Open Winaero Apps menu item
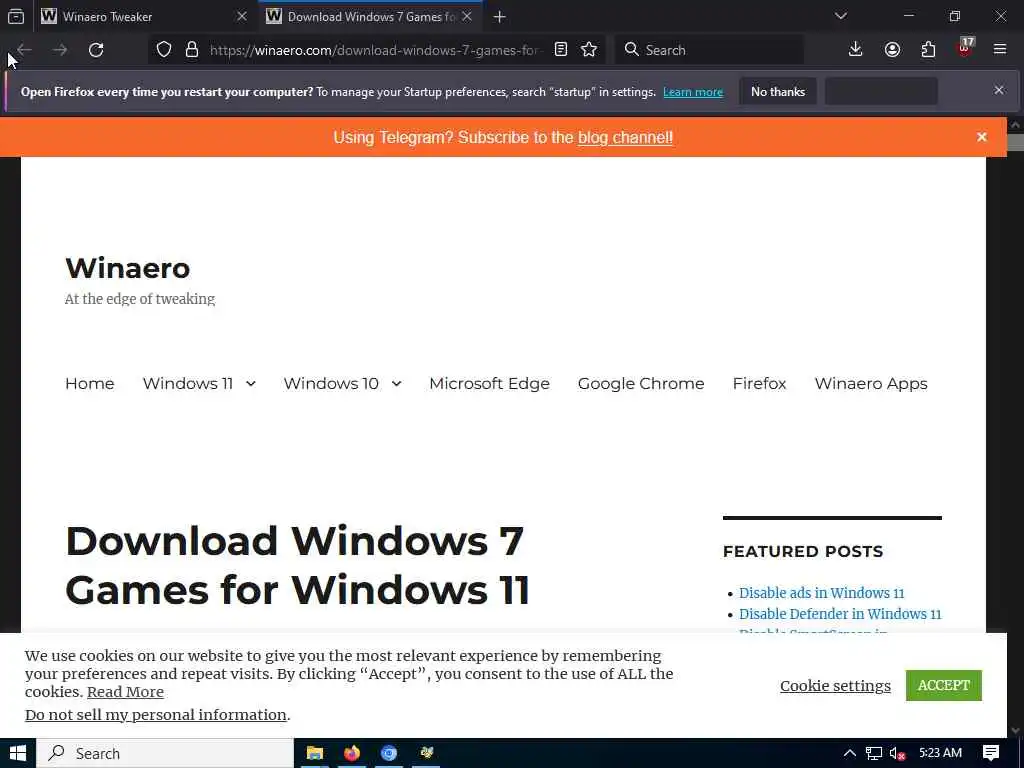 pos(871,383)
